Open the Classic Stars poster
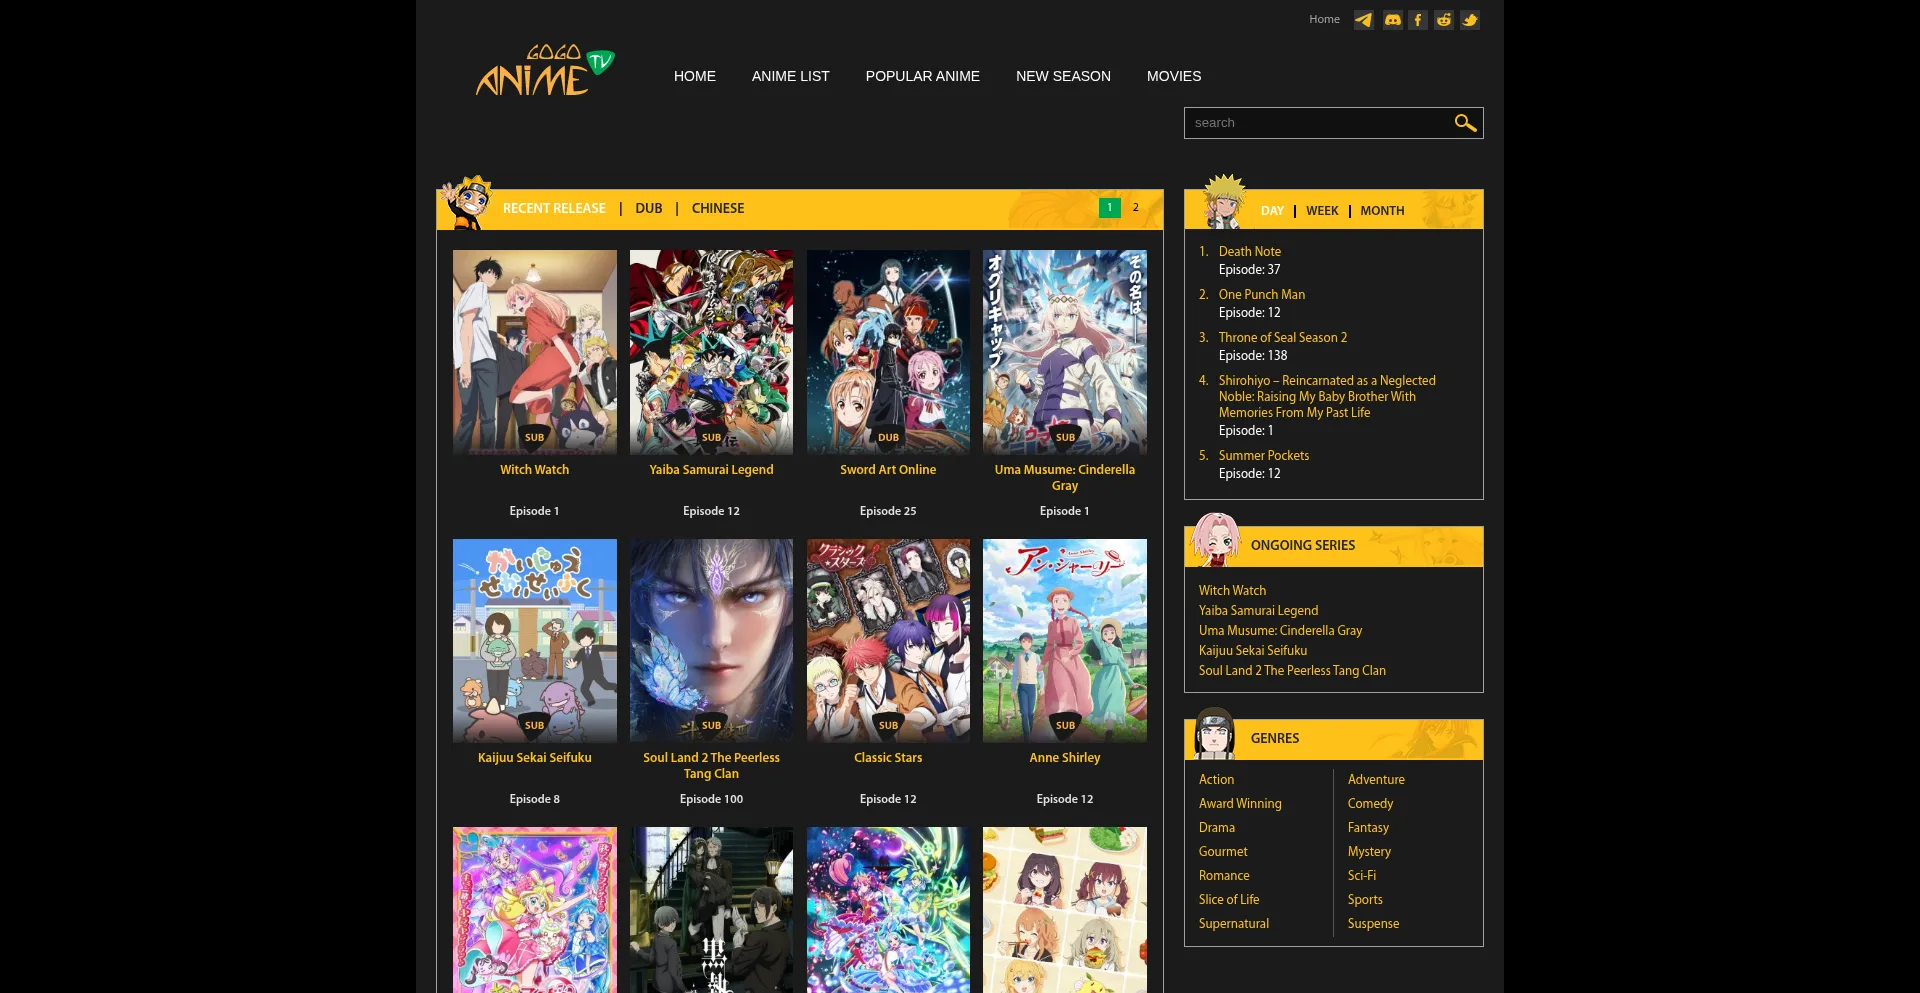Image resolution: width=1920 pixels, height=993 pixels. click(x=888, y=641)
